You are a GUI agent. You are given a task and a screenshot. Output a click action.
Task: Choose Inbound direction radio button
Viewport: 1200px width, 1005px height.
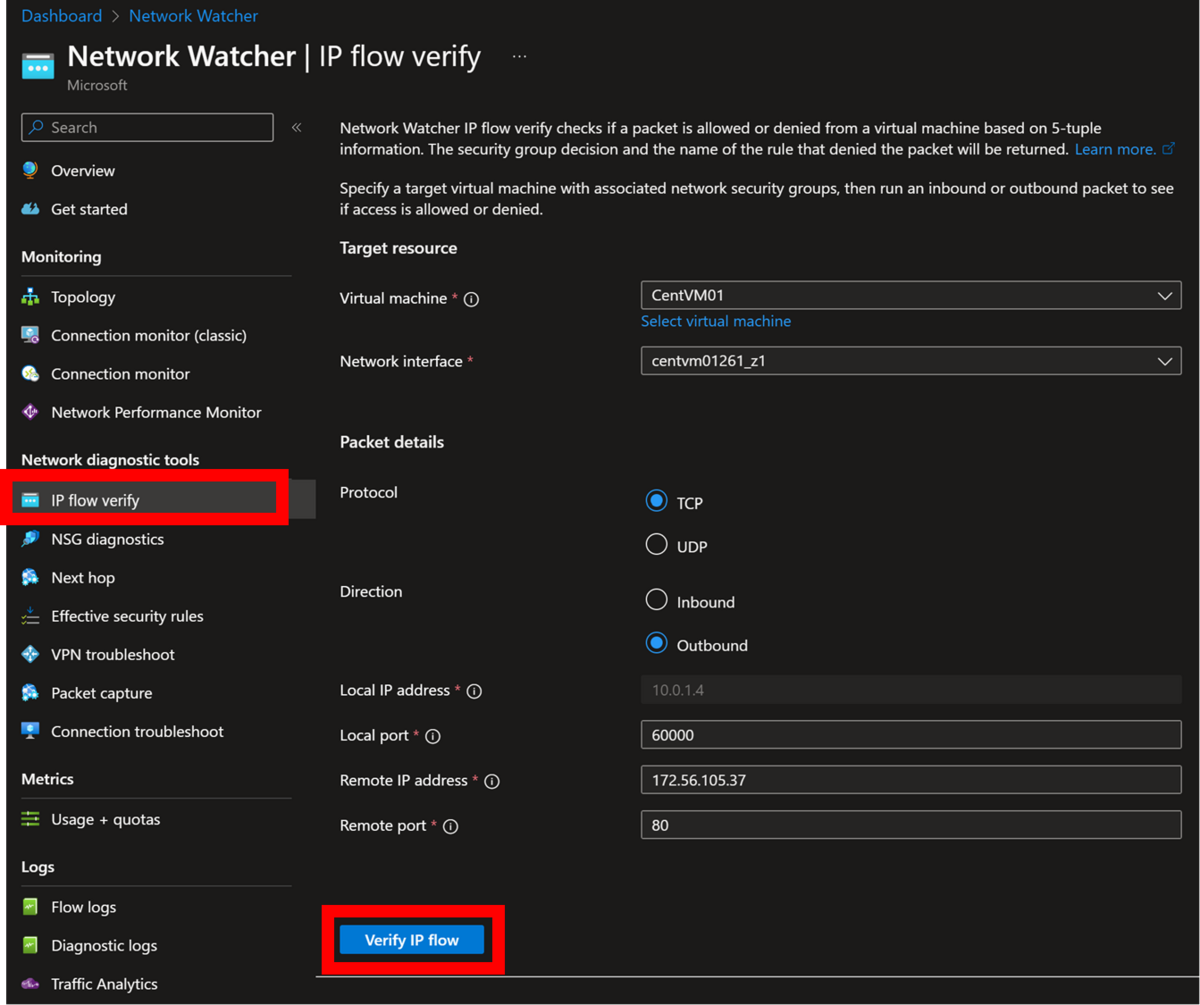pos(656,600)
